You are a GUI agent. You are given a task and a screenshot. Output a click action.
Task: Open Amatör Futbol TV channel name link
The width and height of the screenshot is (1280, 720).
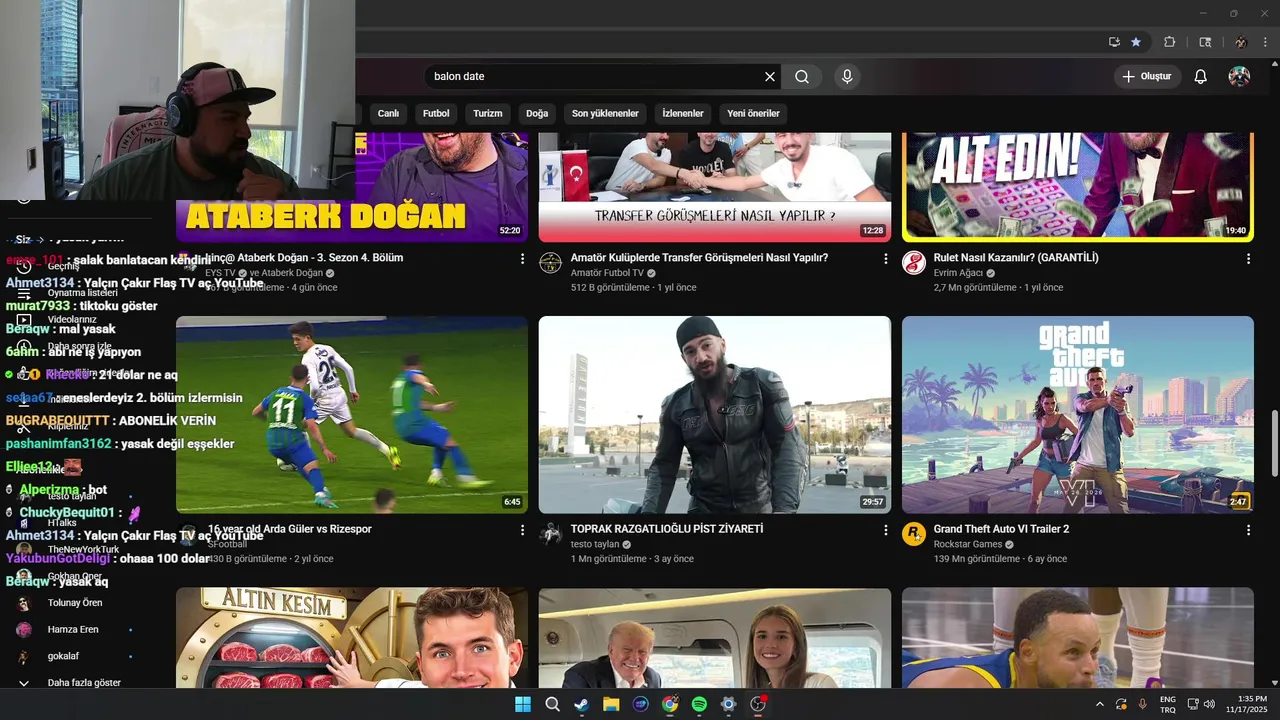(607, 273)
